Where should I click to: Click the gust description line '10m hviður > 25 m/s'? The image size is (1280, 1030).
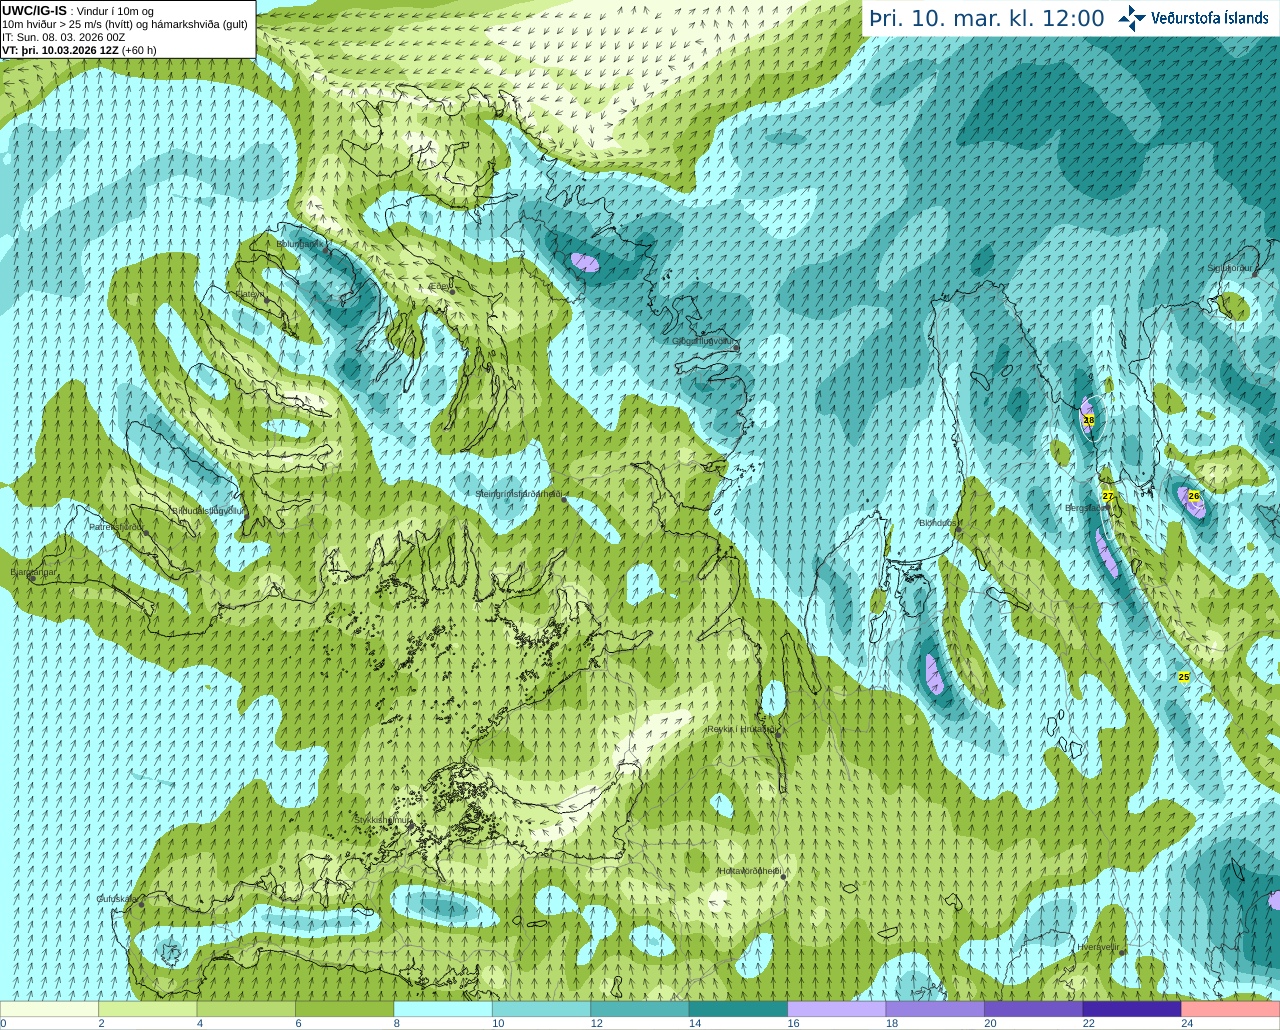125,24
